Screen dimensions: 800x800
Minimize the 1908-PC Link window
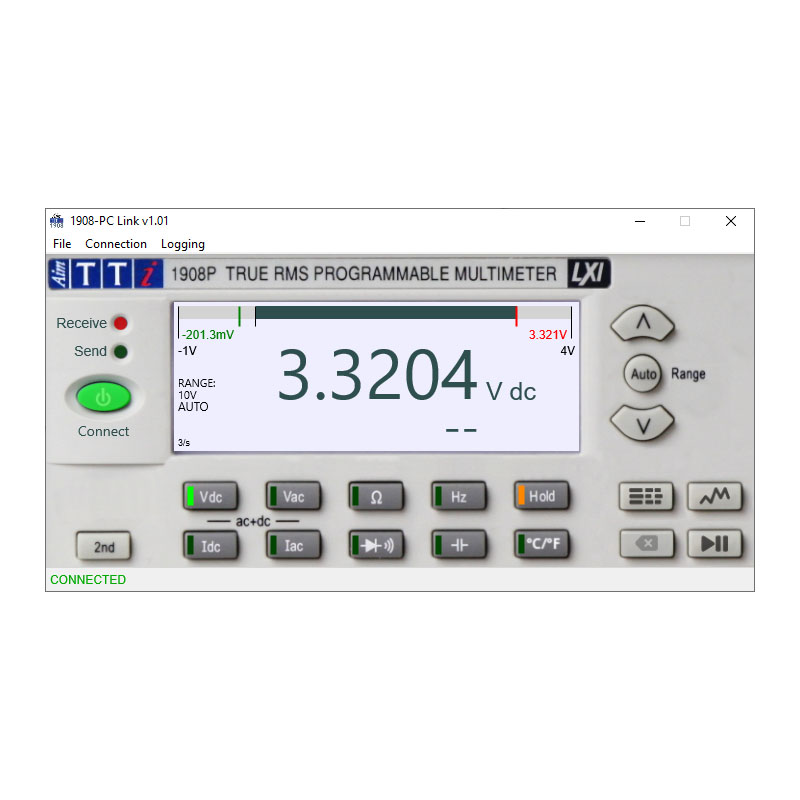[x=640, y=221]
